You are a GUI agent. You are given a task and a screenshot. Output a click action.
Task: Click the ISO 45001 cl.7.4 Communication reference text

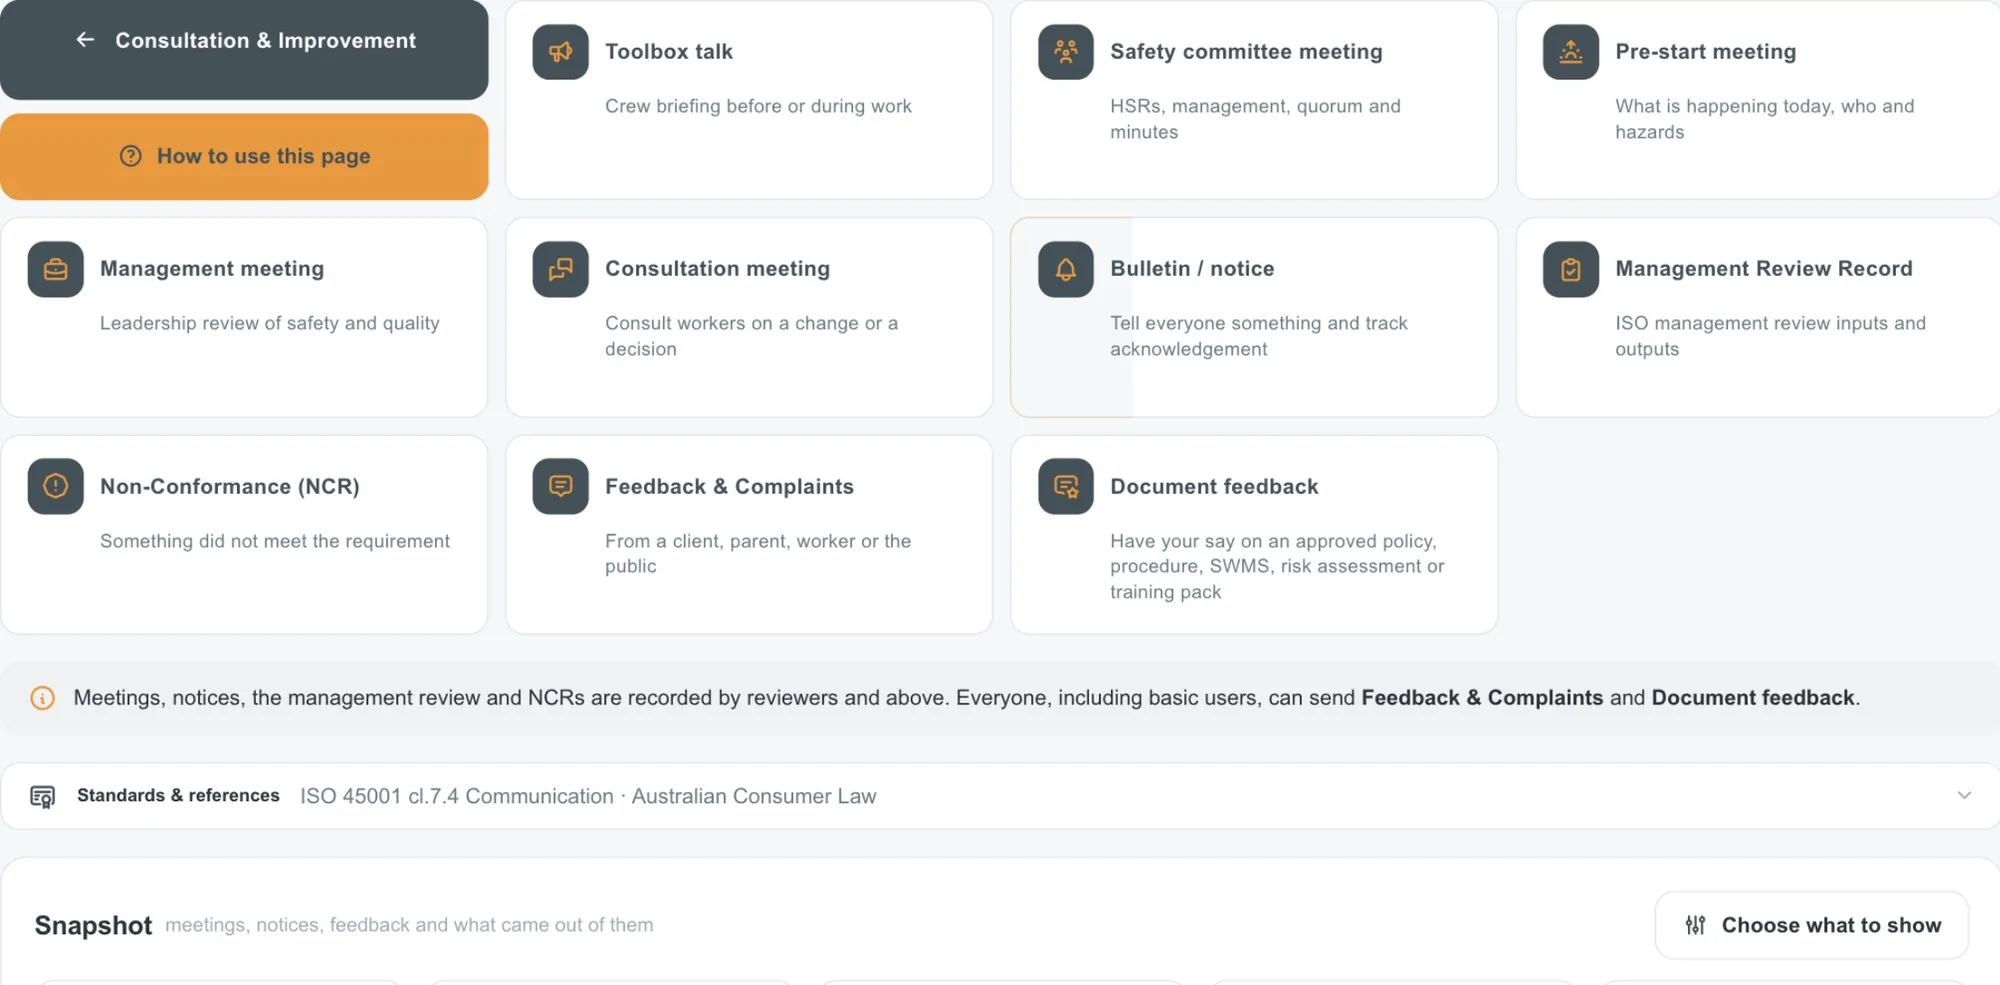[x=457, y=796]
